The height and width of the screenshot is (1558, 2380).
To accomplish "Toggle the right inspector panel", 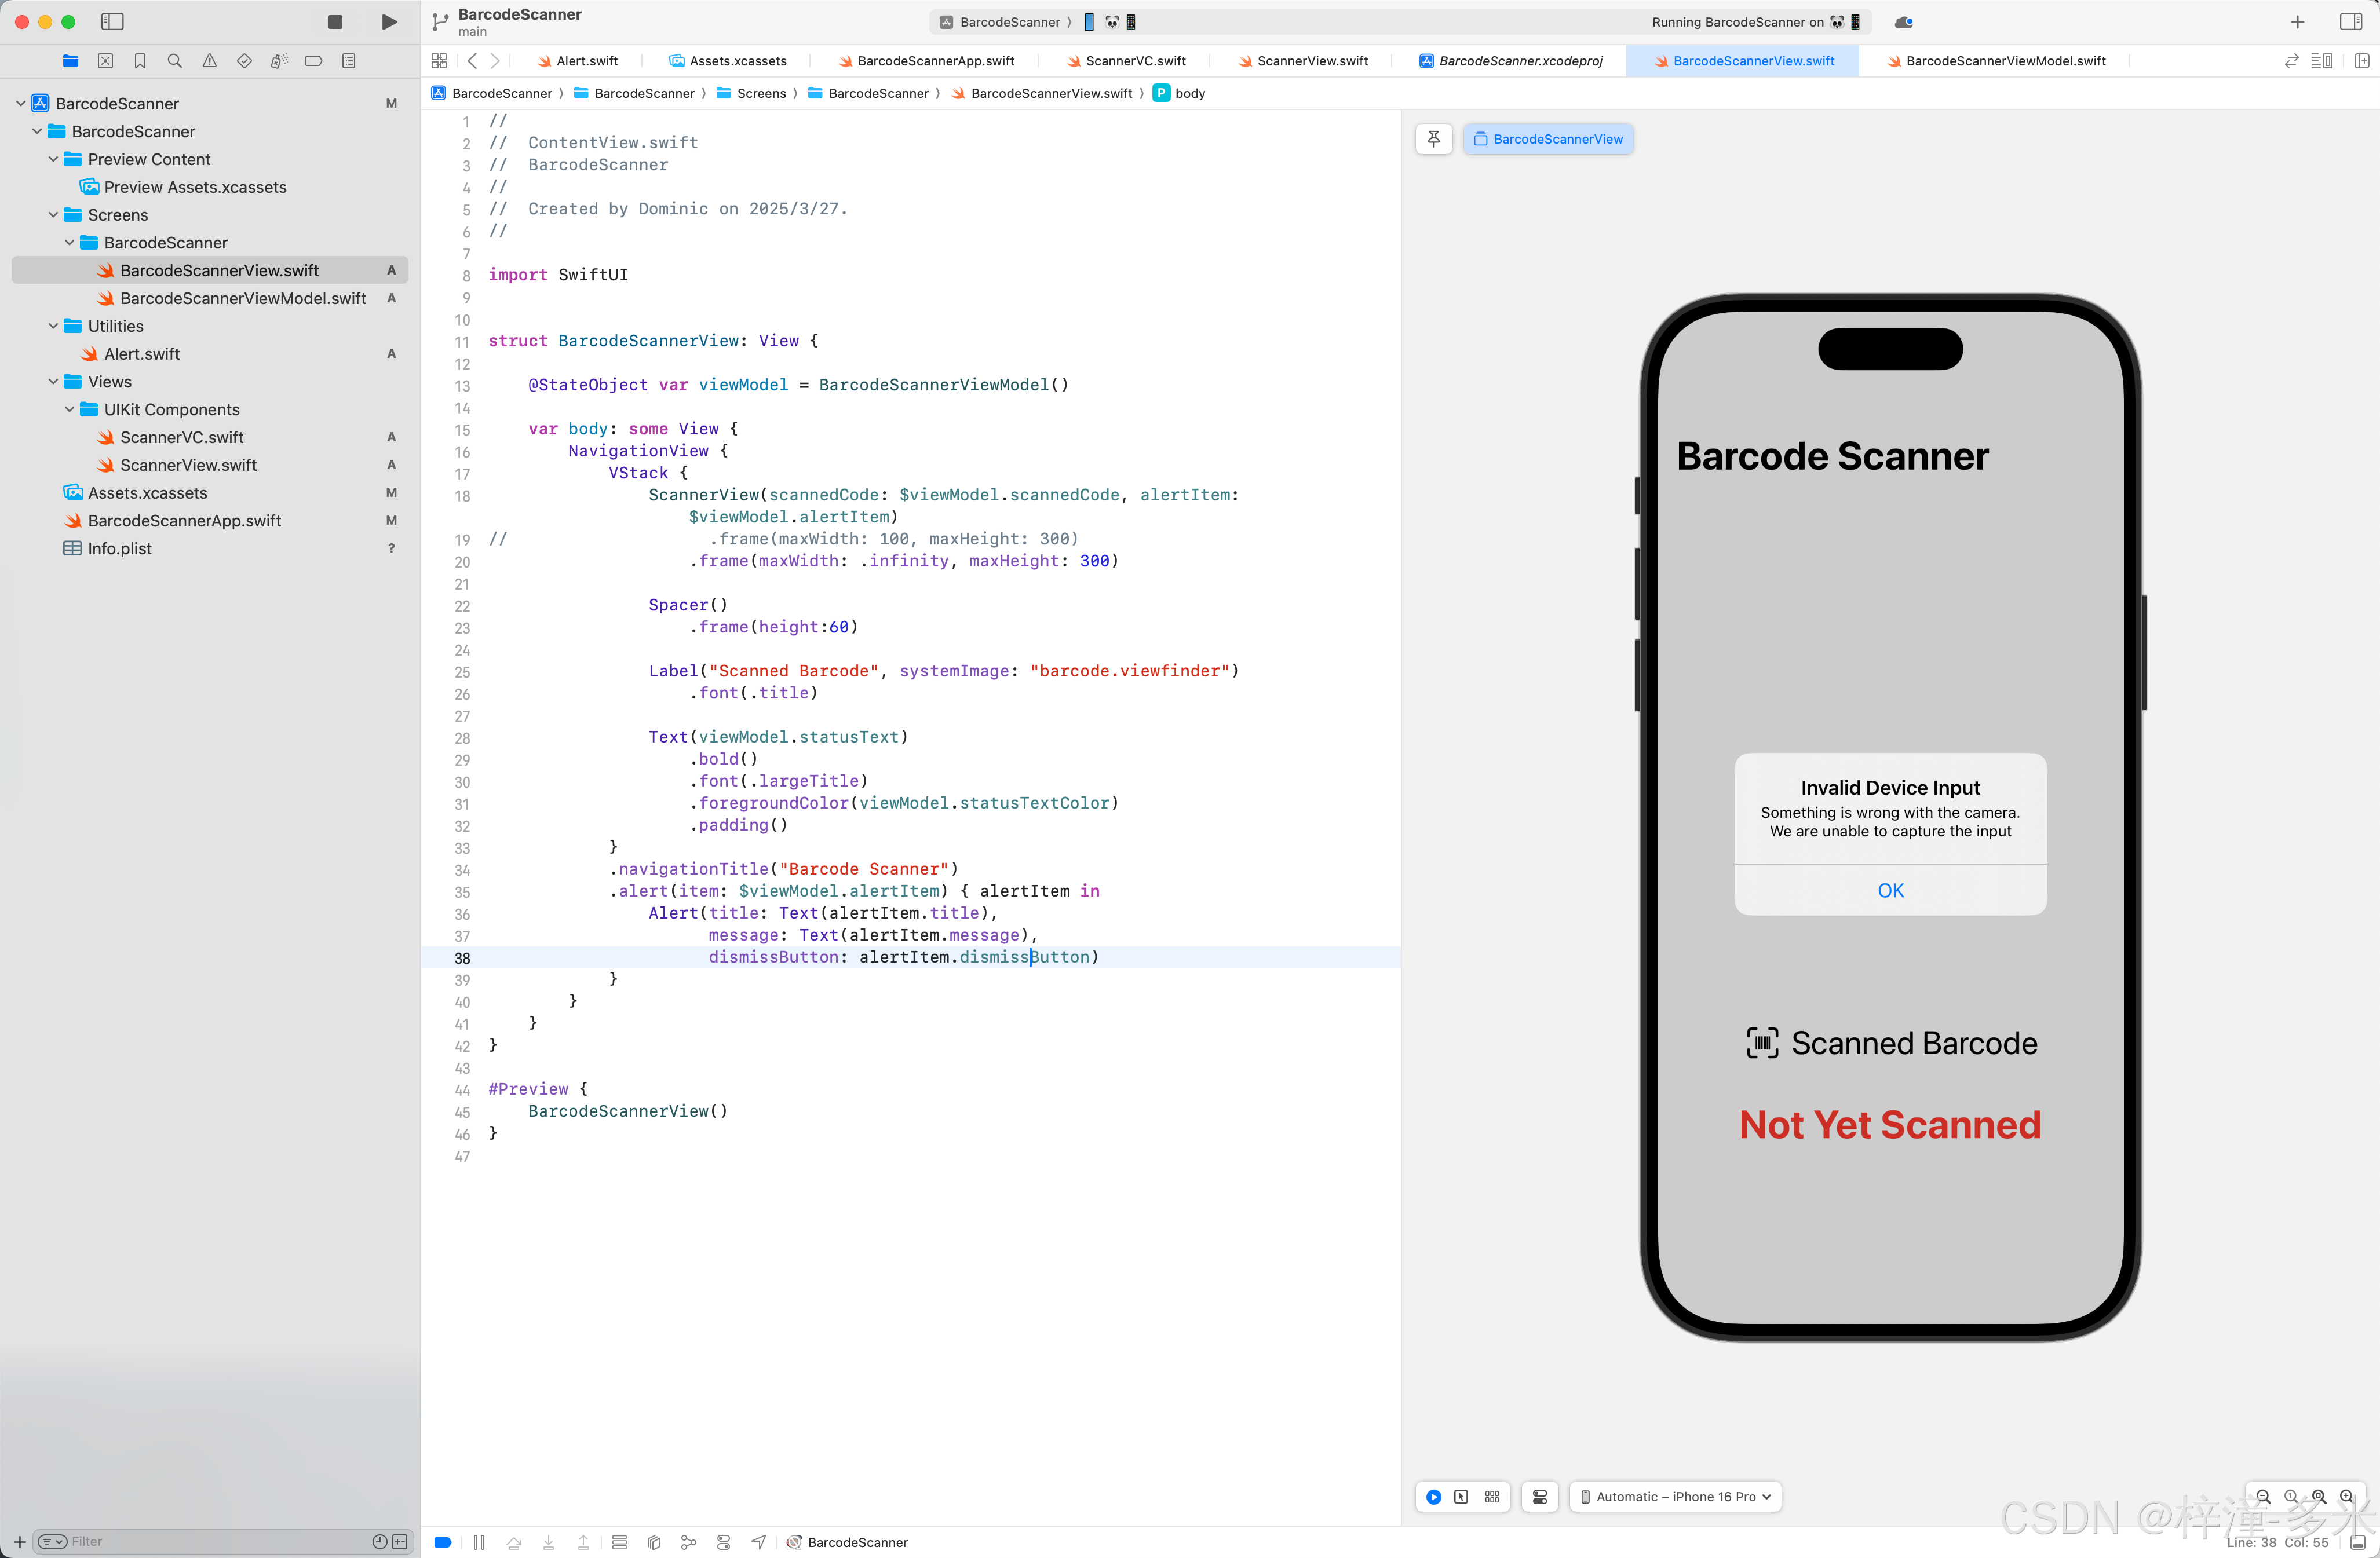I will (2351, 22).
